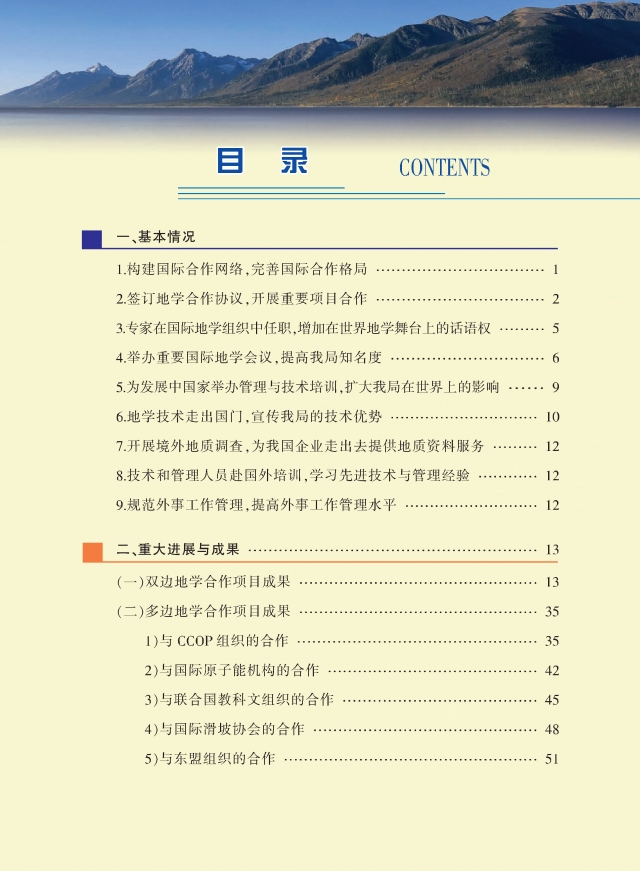Click 与 CCOP 组织的合作 sub-entry

(216, 641)
